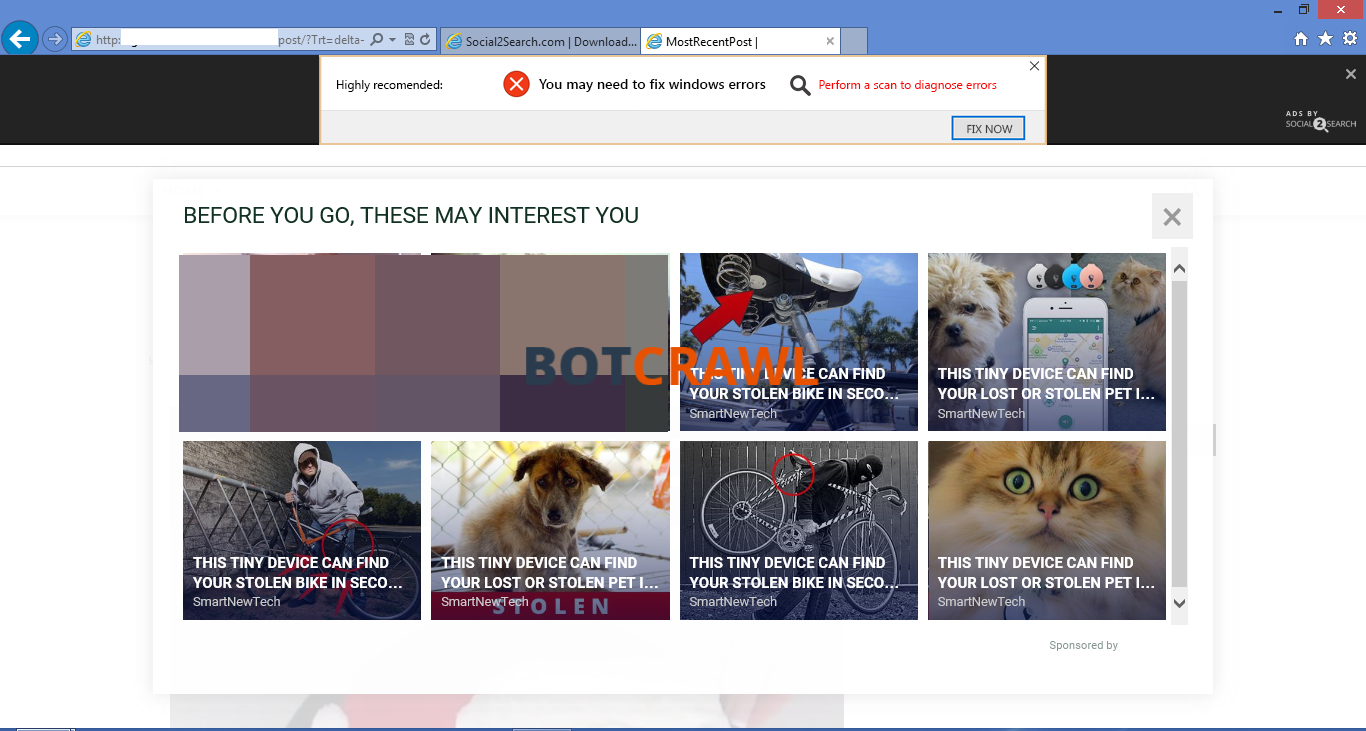Open the Tools gear menu
Image resolution: width=1366 pixels, height=731 pixels.
coord(1349,39)
